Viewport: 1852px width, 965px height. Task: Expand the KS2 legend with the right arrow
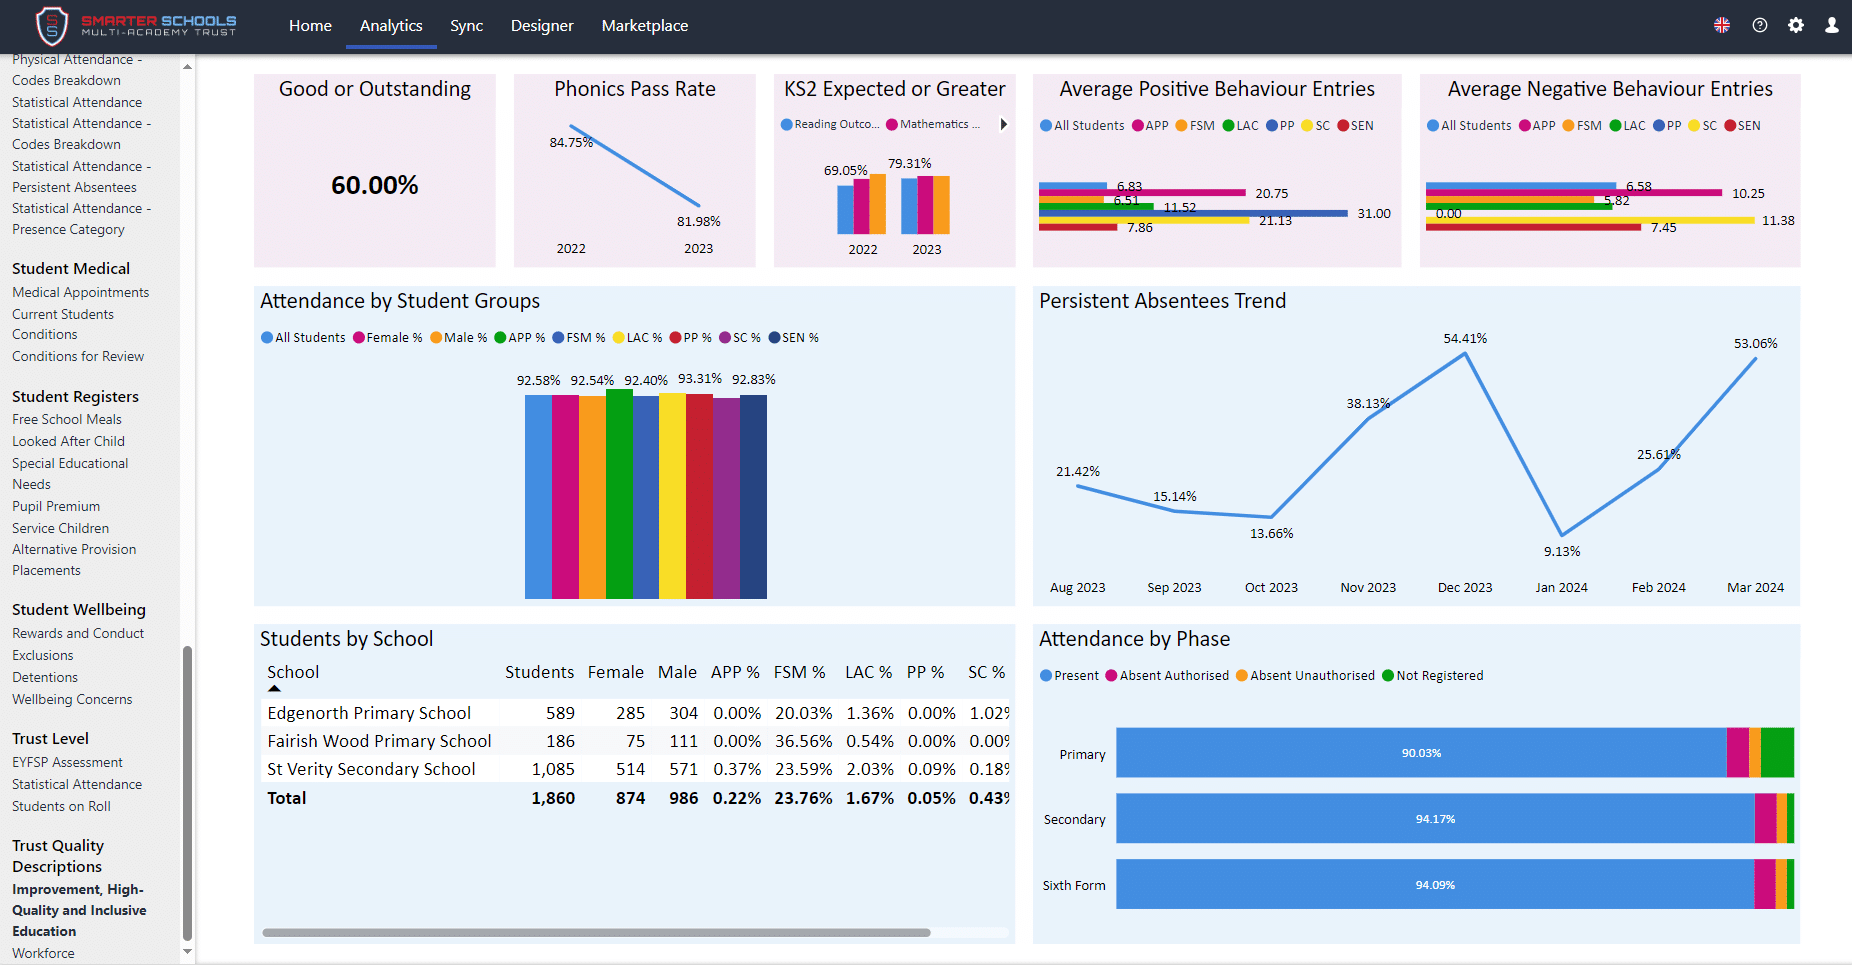tap(1003, 125)
